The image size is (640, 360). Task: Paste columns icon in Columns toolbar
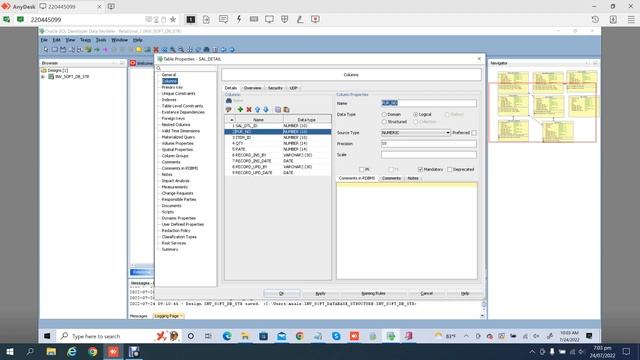coord(286,109)
